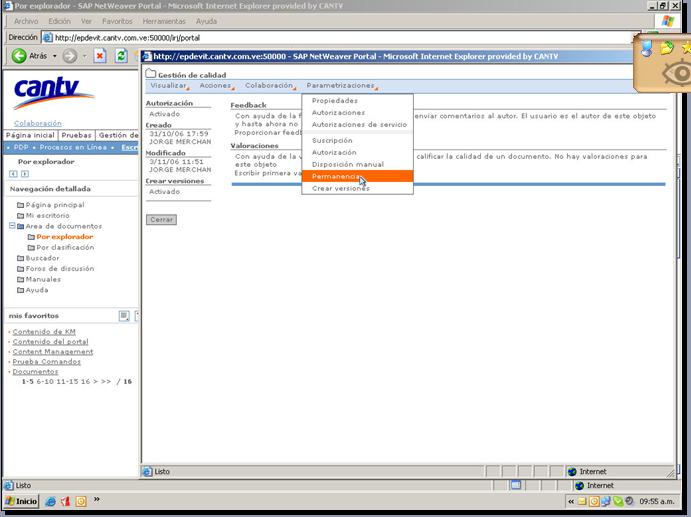Click the Foros de discusión folder icon

coord(20,268)
